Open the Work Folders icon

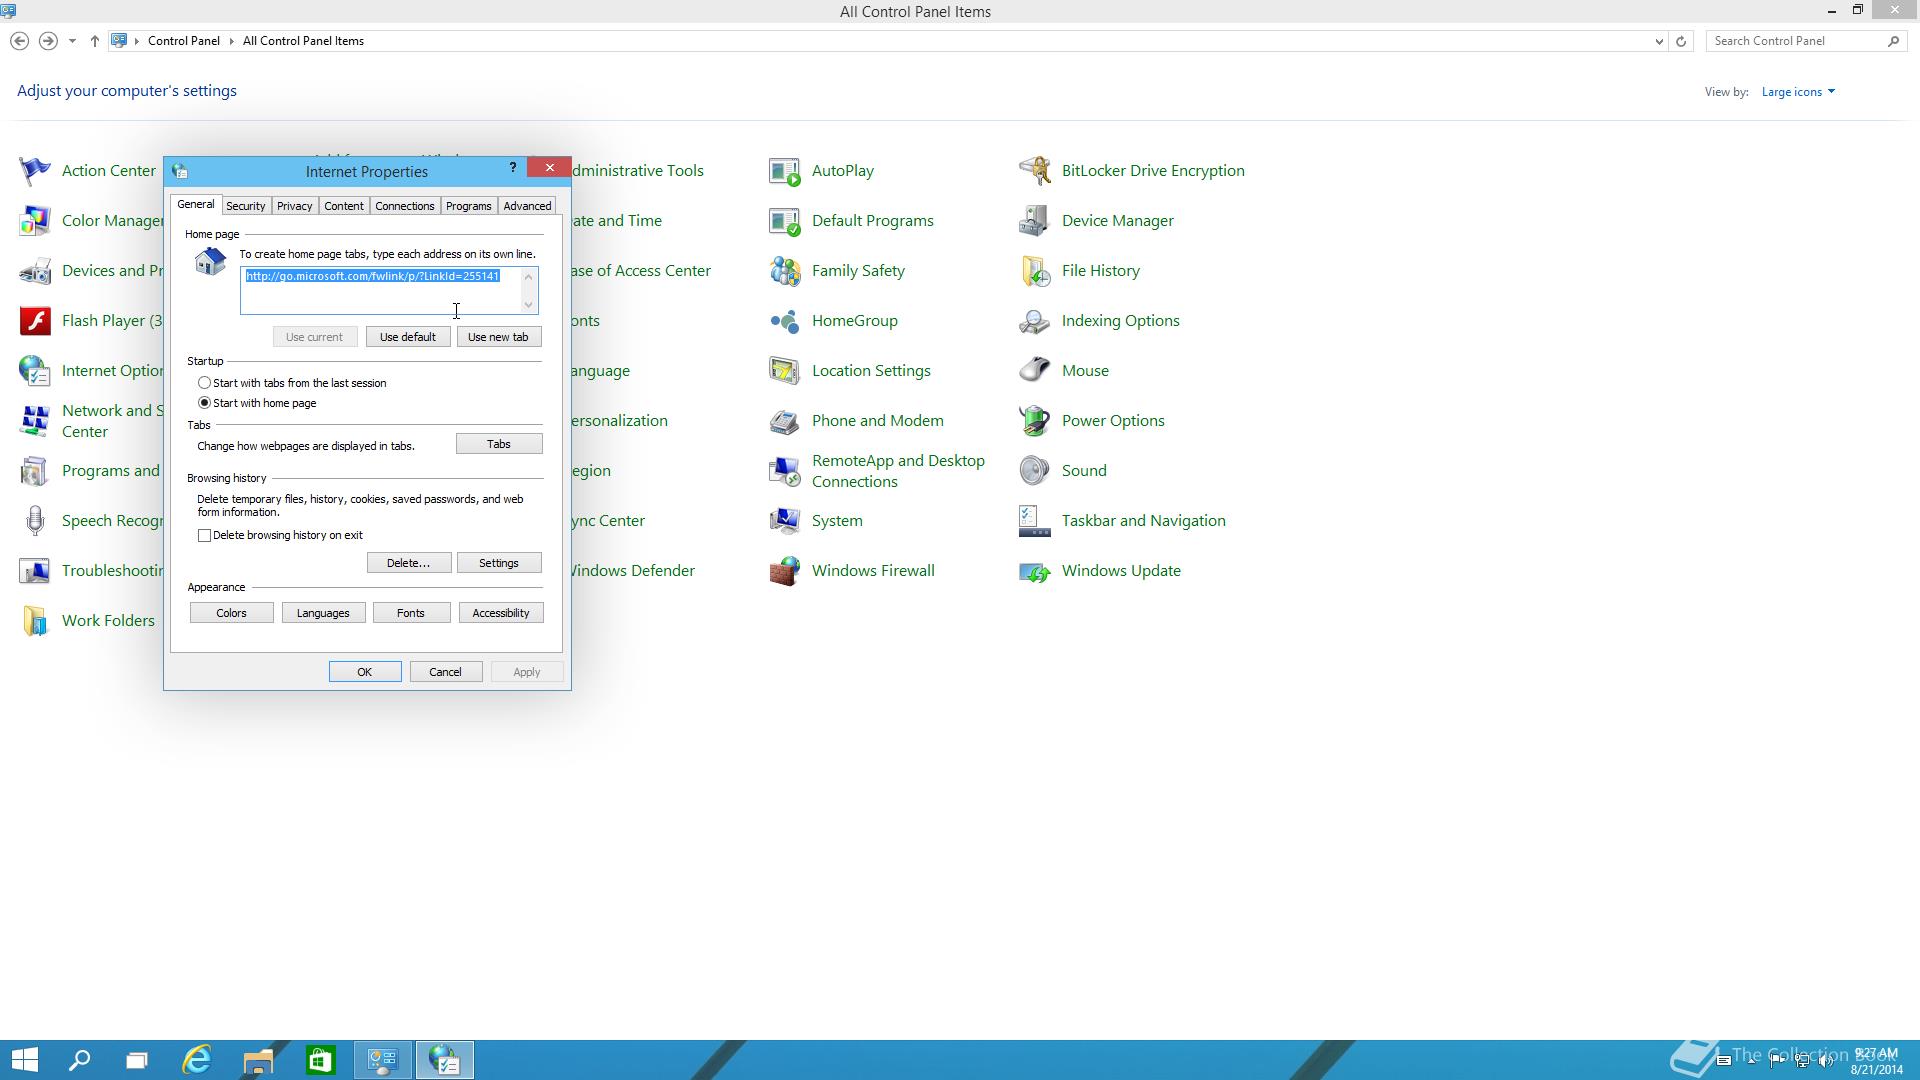click(35, 621)
